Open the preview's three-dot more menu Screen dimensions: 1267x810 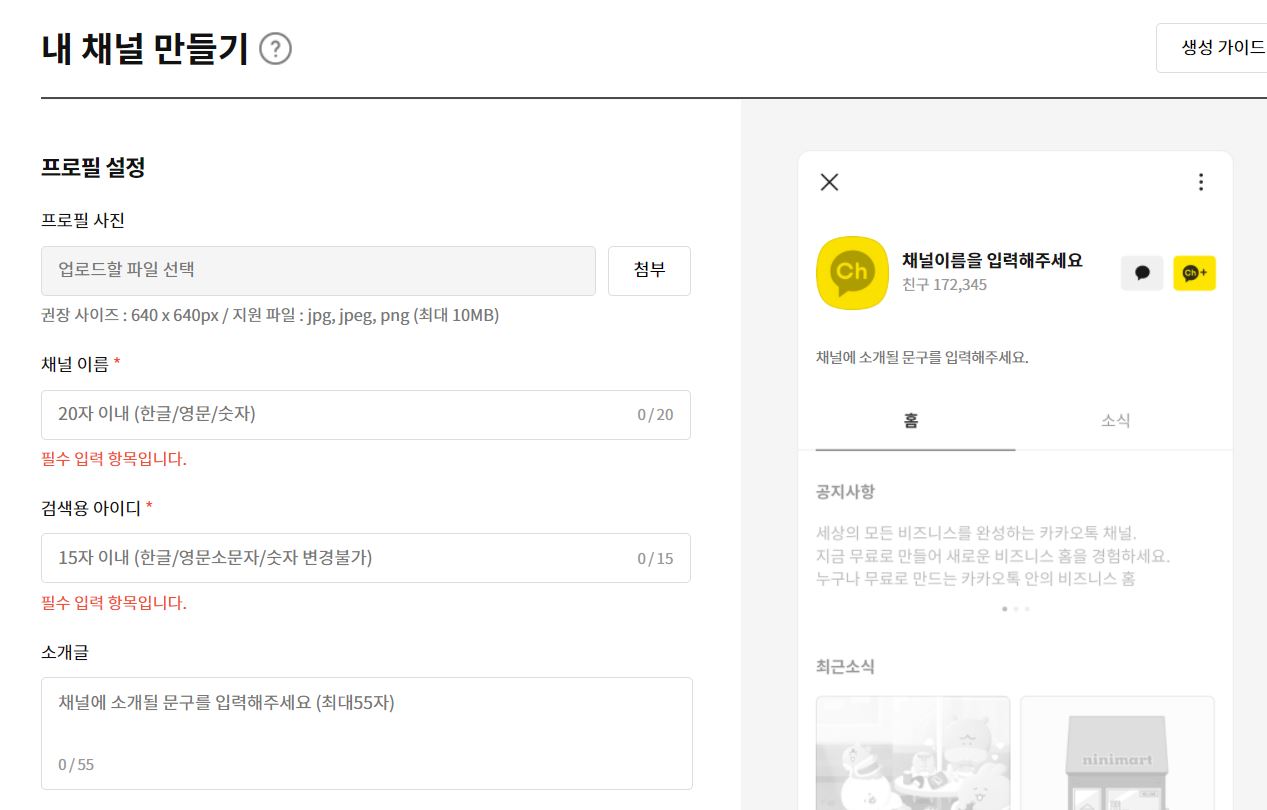point(1201,182)
